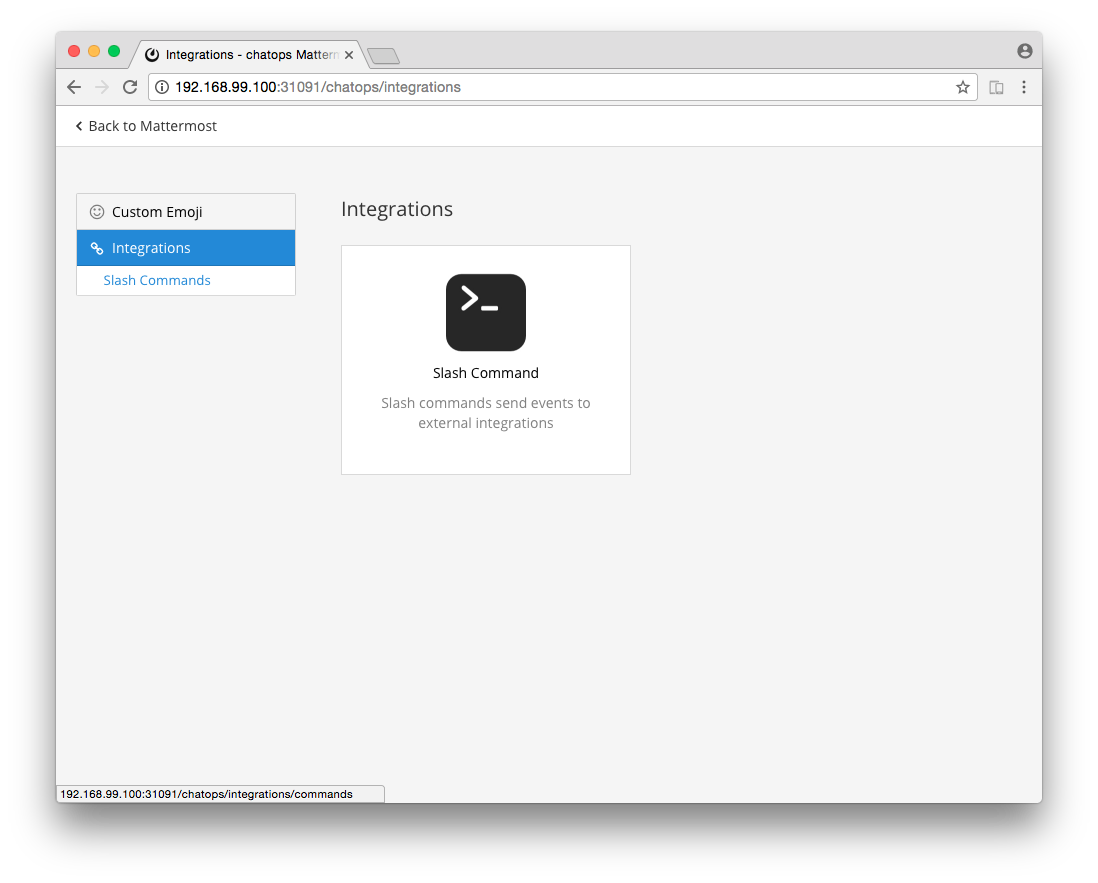
Task: Select the Integrations - chatops Mattermost tab
Action: [249, 55]
